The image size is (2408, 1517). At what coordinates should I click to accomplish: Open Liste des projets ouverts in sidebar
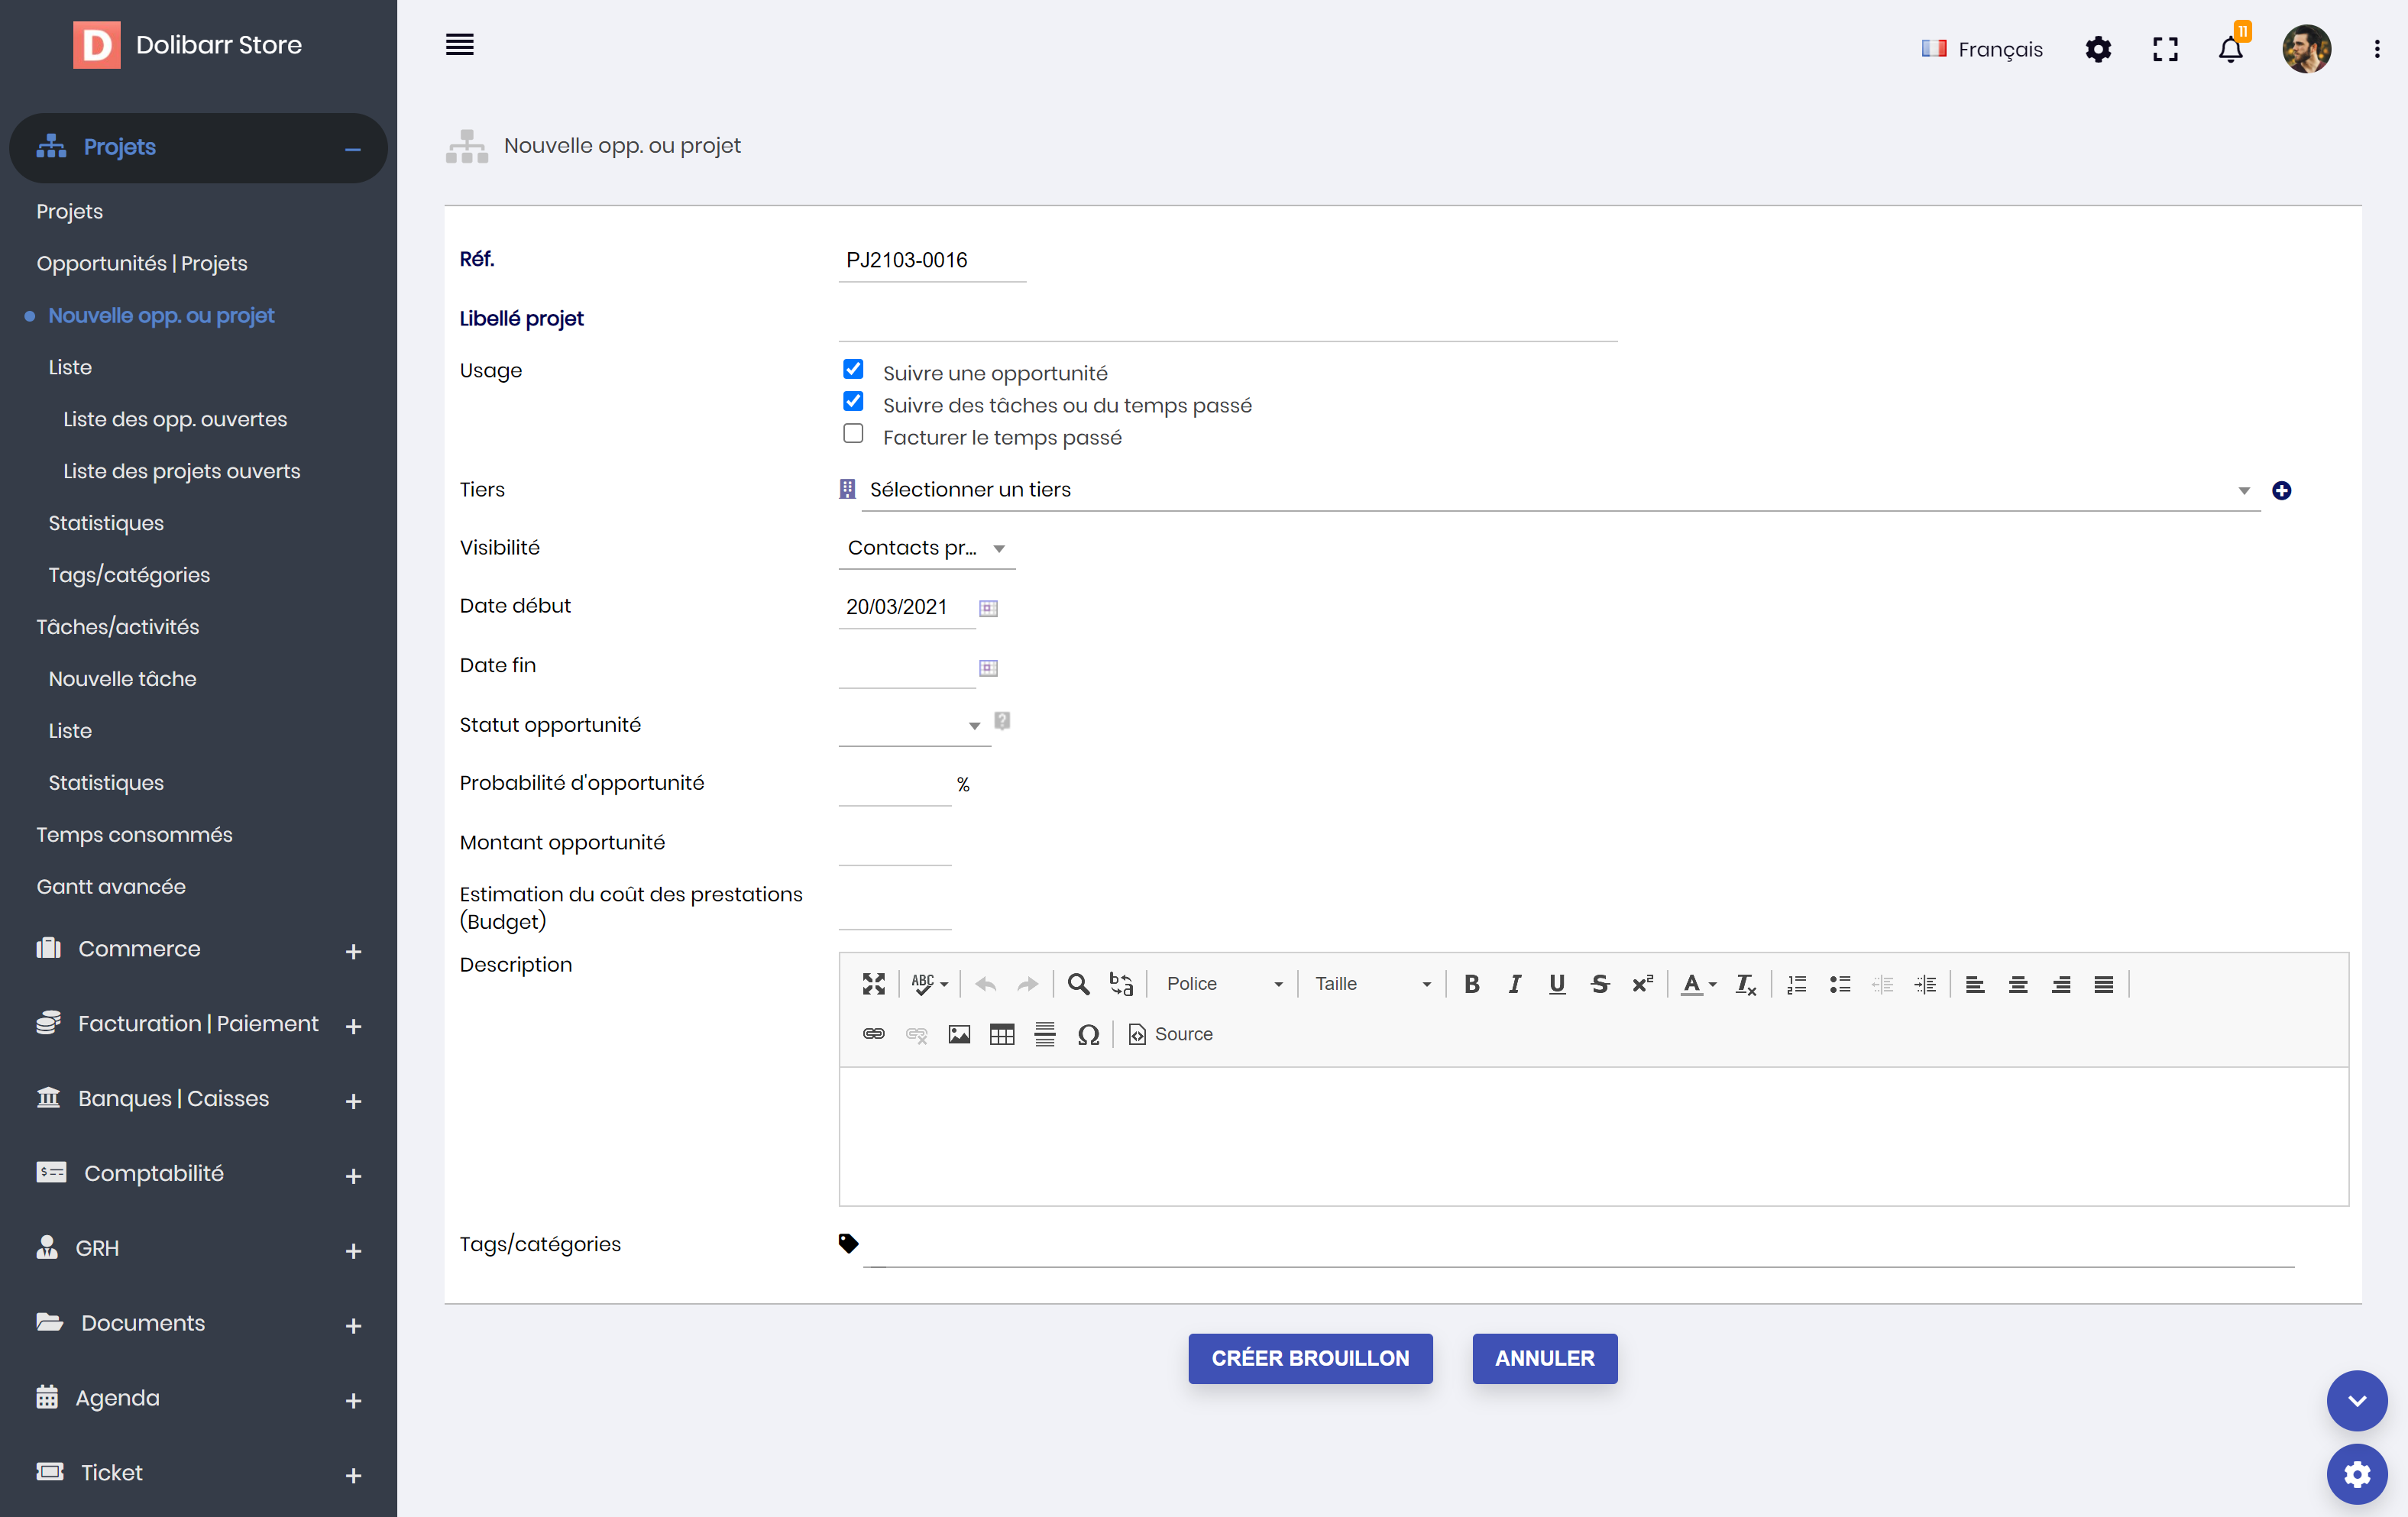tap(182, 471)
